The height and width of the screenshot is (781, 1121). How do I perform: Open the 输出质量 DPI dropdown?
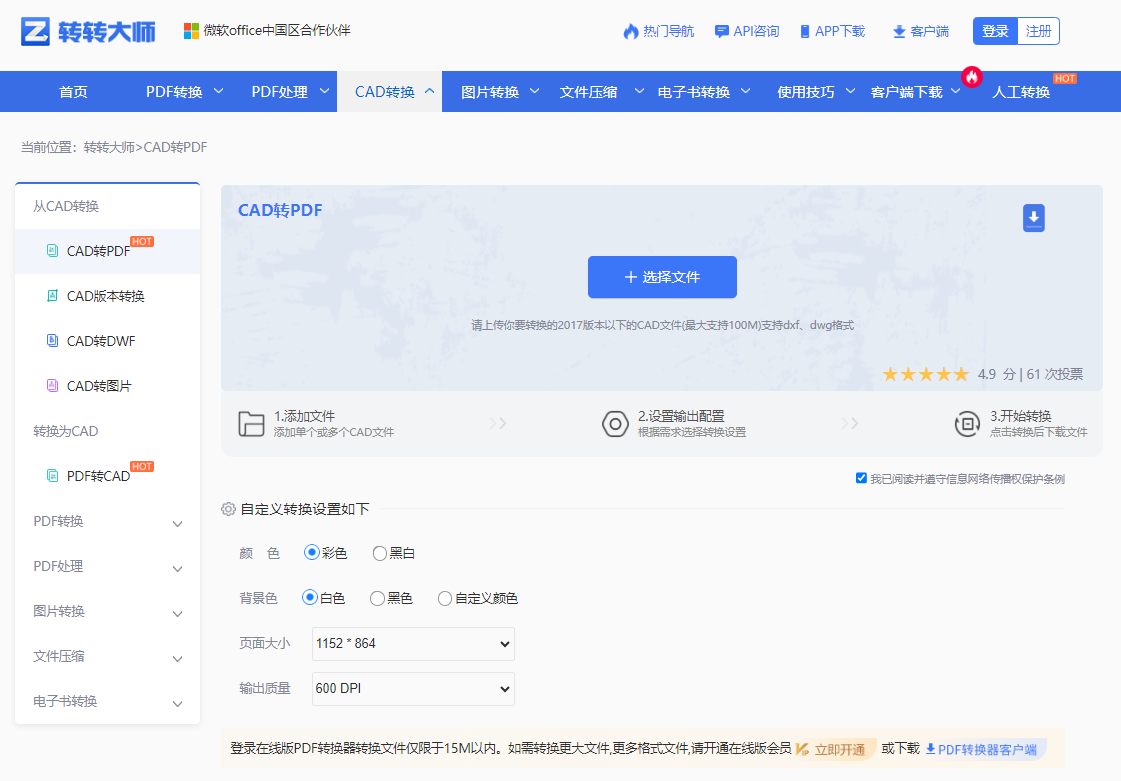tap(412, 689)
